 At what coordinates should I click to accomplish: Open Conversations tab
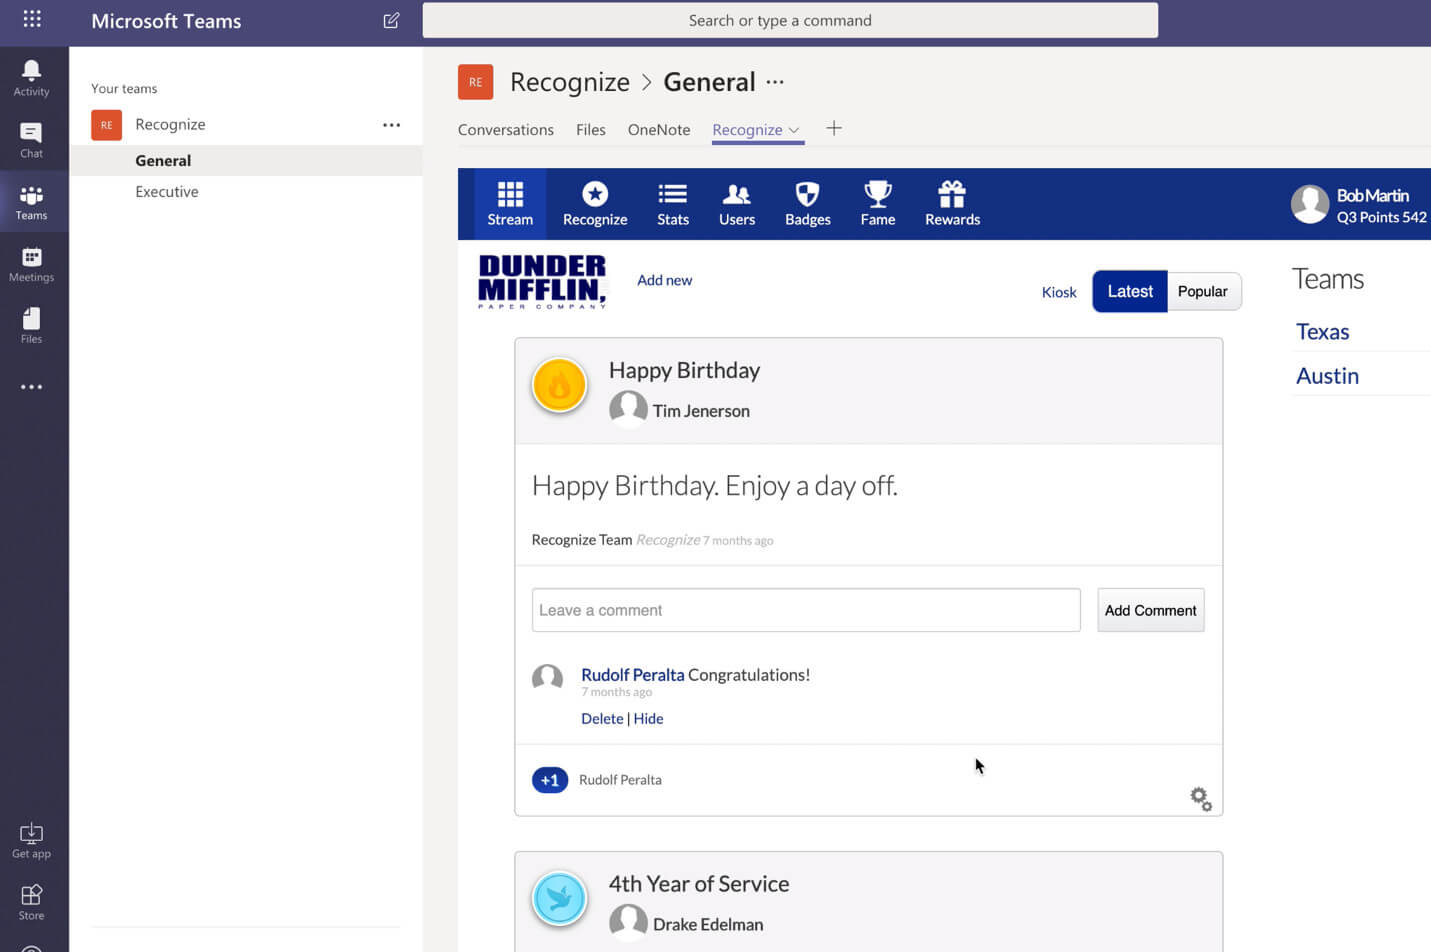pyautogui.click(x=506, y=130)
